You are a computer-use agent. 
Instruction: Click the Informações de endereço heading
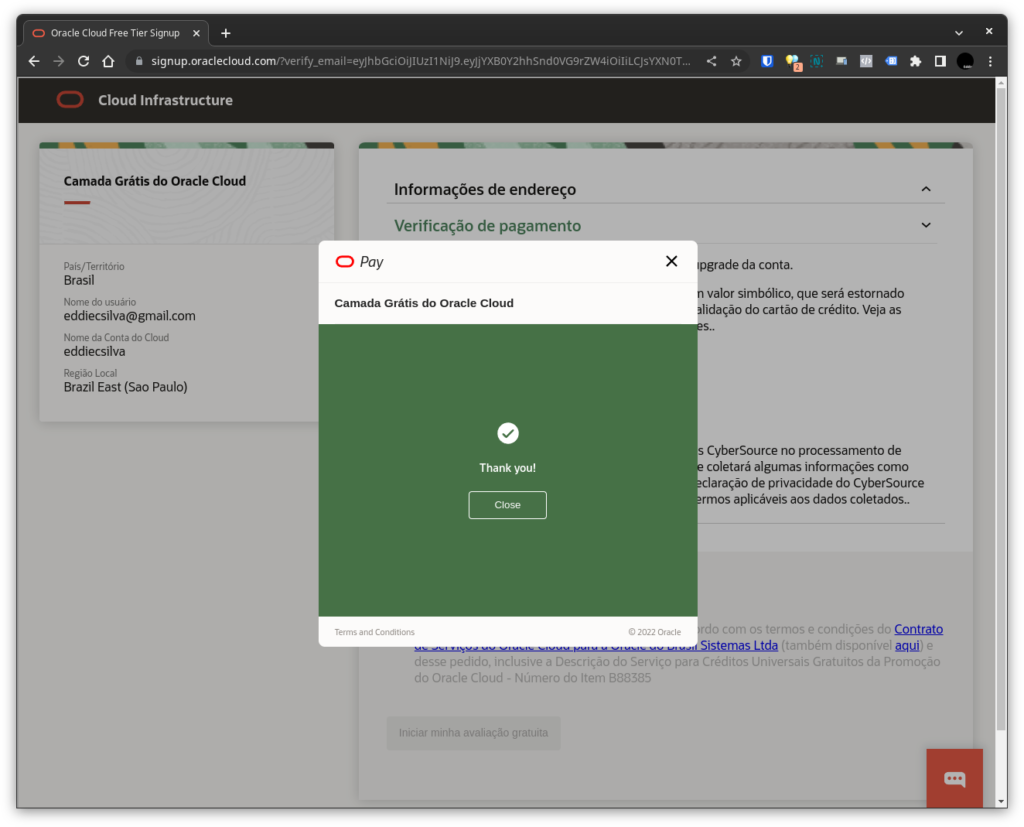click(x=485, y=189)
